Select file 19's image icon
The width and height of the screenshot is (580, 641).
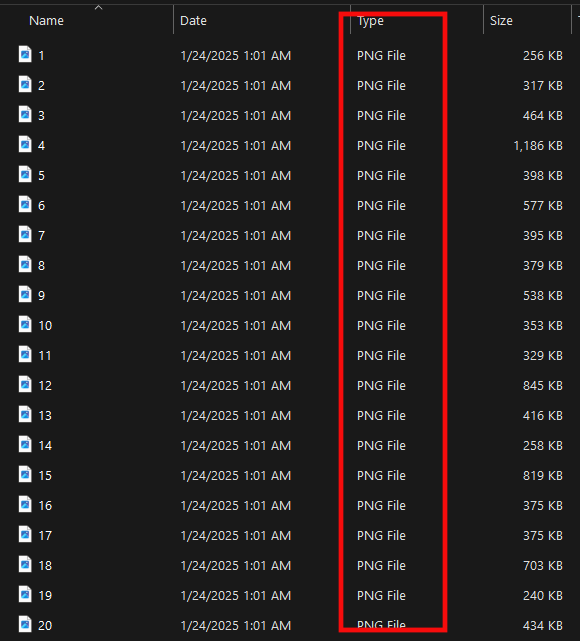(x=25, y=594)
